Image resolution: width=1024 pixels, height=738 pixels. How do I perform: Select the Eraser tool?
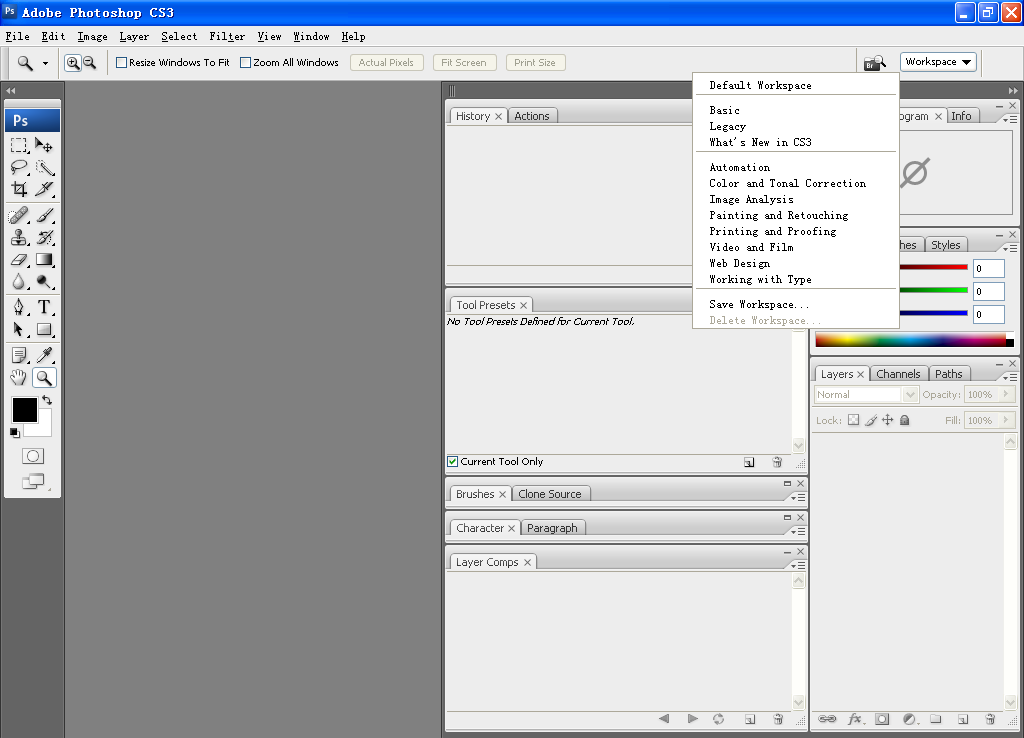point(19,259)
